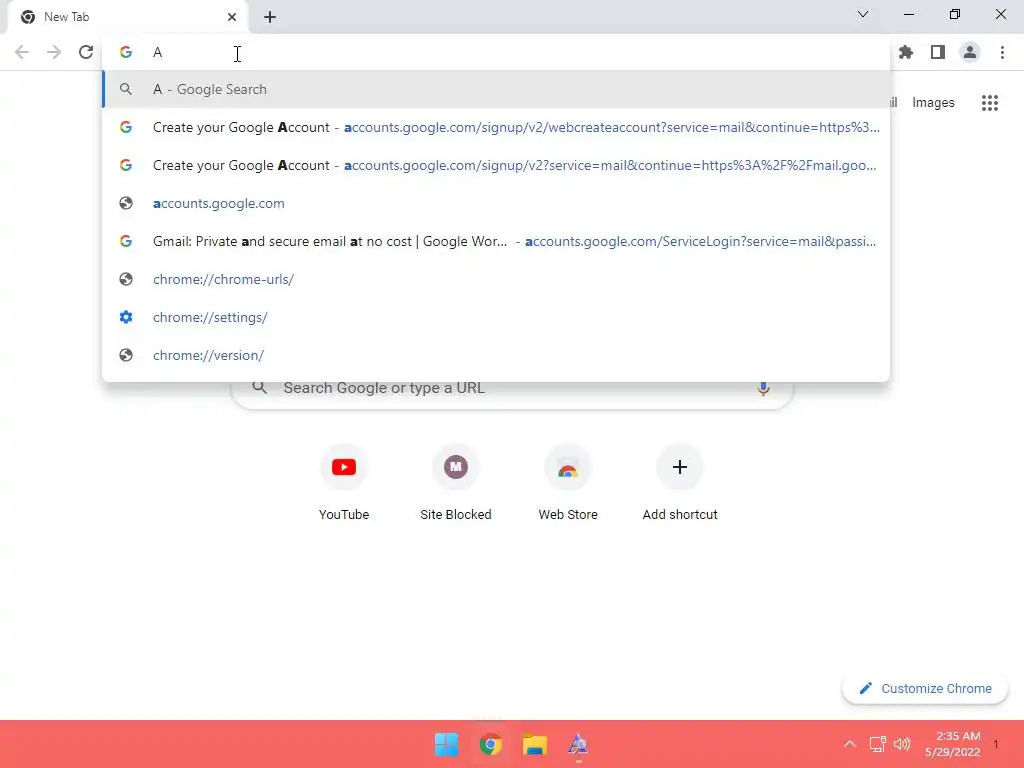Reload the page with the refresh icon
1024x768 pixels.
tap(86, 52)
